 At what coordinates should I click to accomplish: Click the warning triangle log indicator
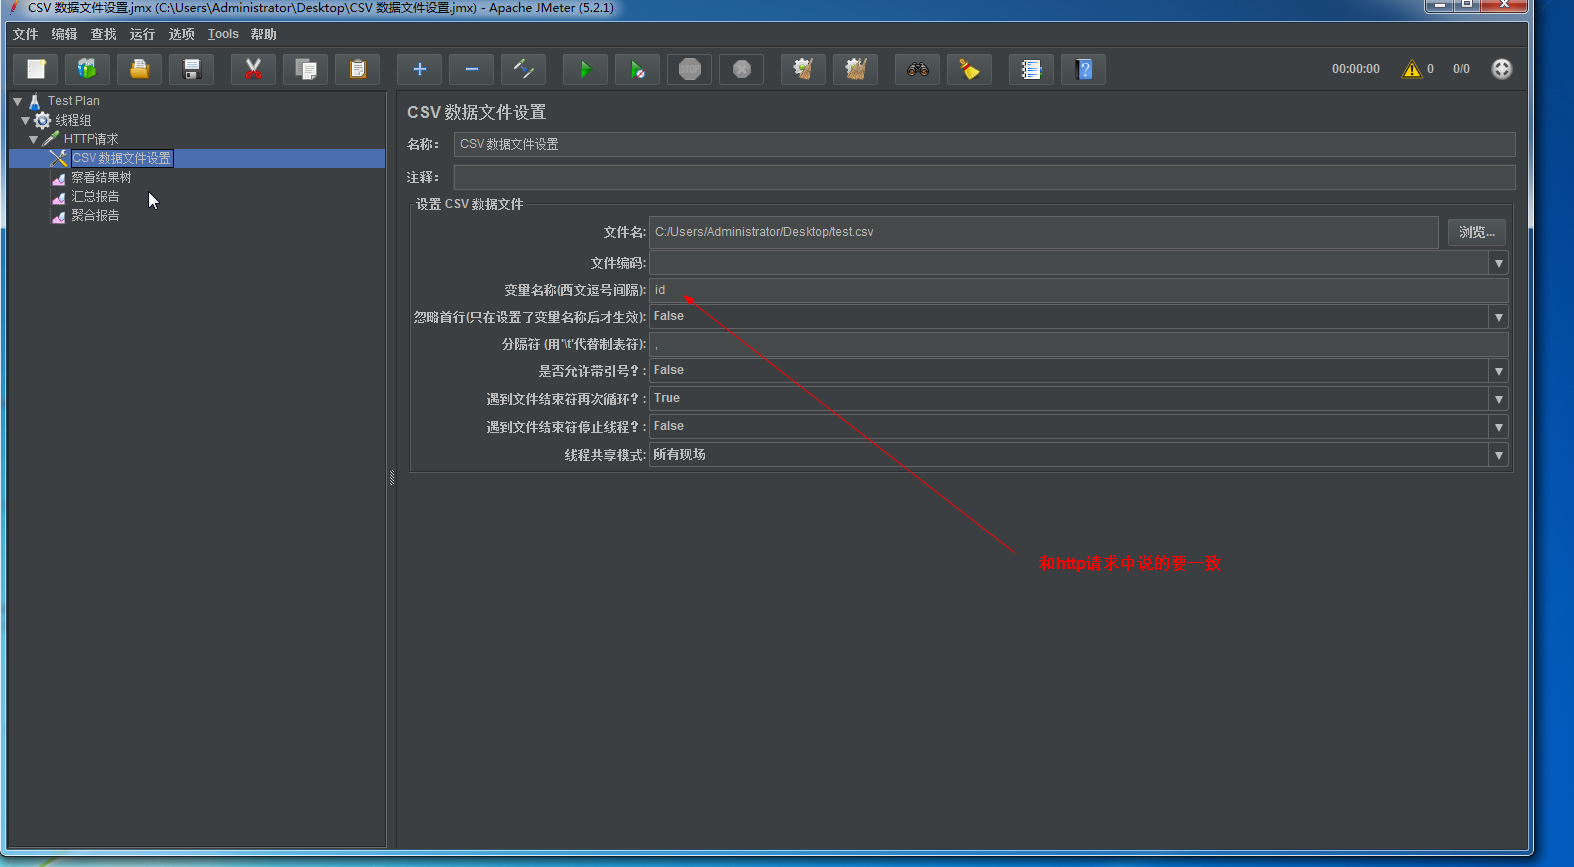tap(1411, 69)
